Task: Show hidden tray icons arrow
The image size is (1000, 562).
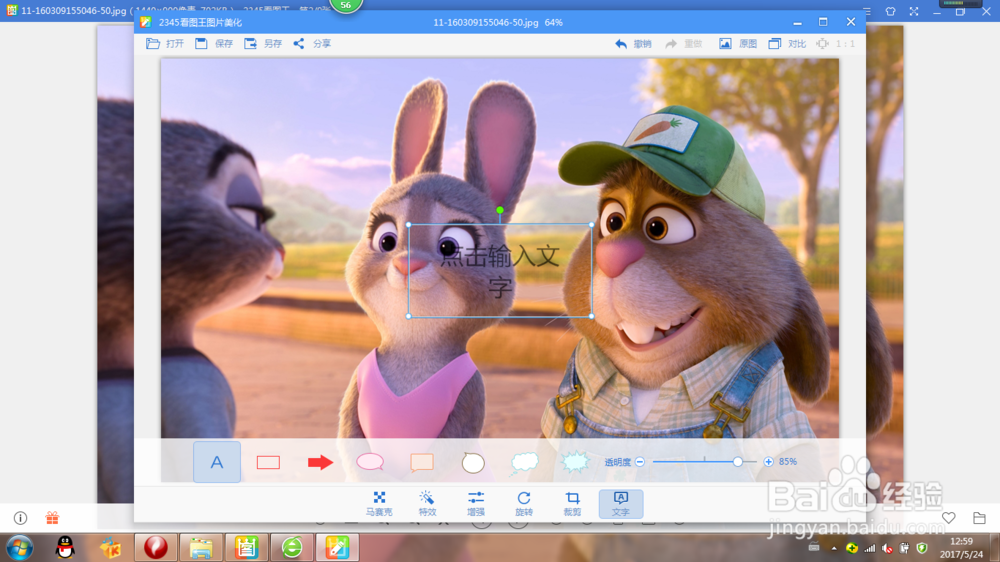Action: pos(834,548)
